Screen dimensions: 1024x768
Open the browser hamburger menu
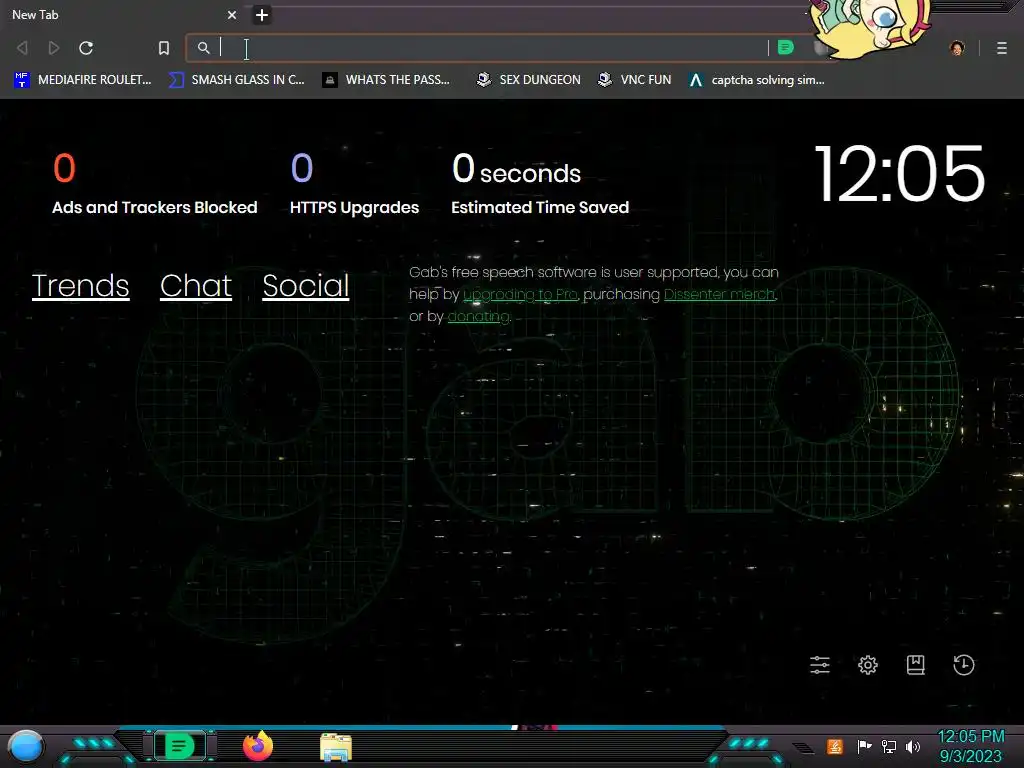(1002, 48)
